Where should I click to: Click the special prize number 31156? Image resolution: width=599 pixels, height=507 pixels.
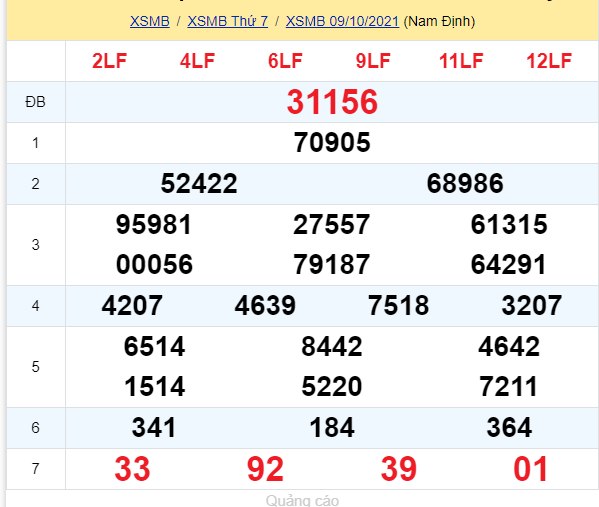pos(332,102)
